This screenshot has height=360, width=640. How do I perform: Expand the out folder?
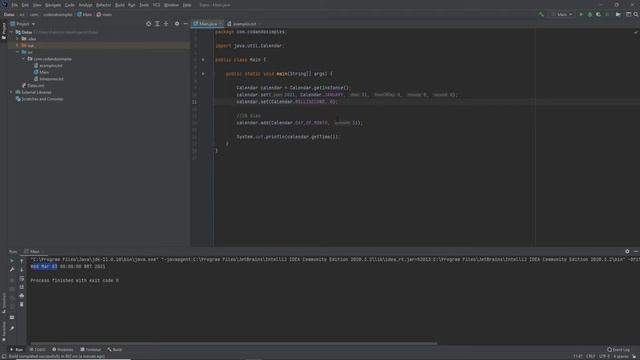pos(18,45)
